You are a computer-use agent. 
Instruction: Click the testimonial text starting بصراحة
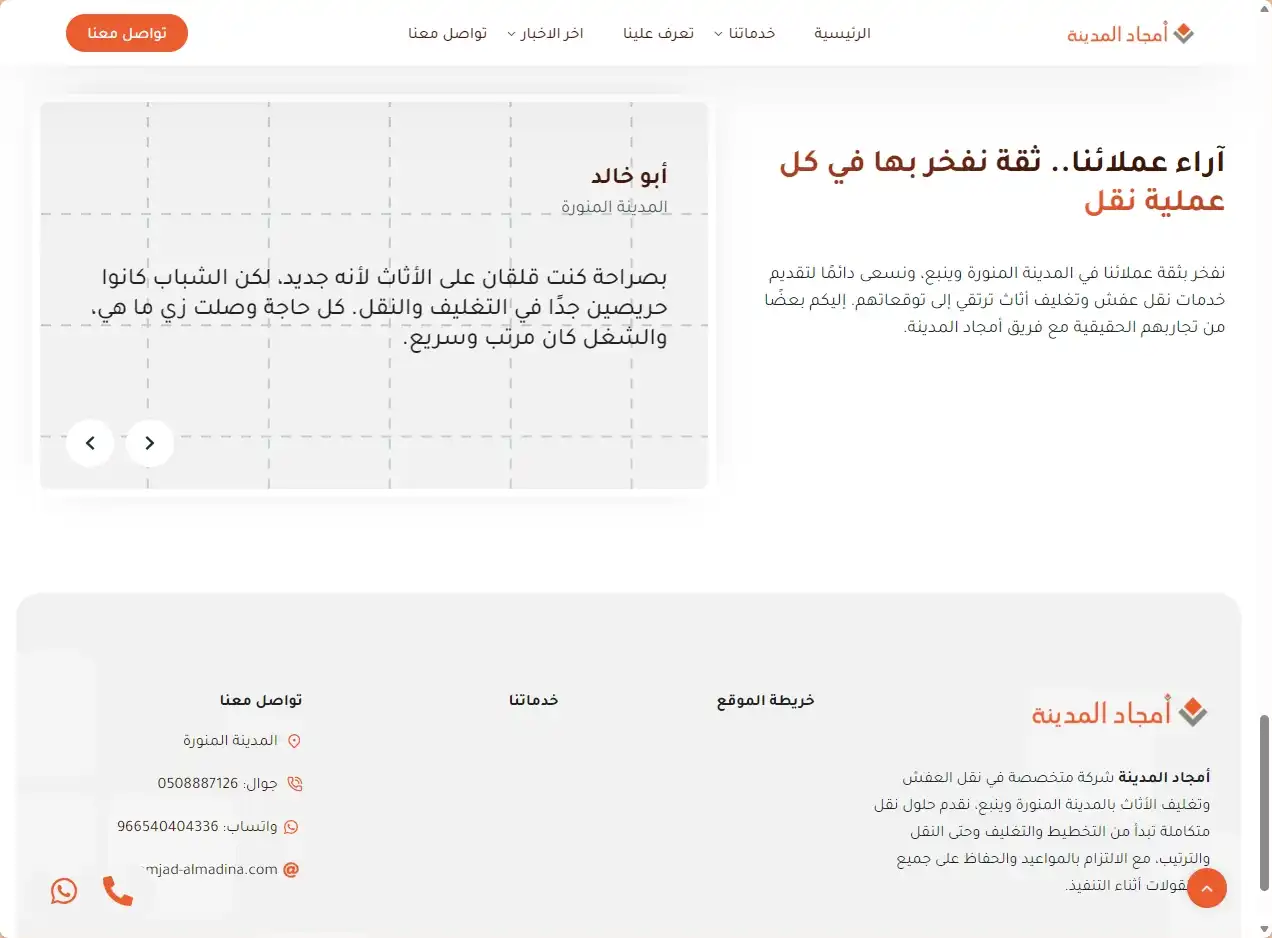(379, 307)
